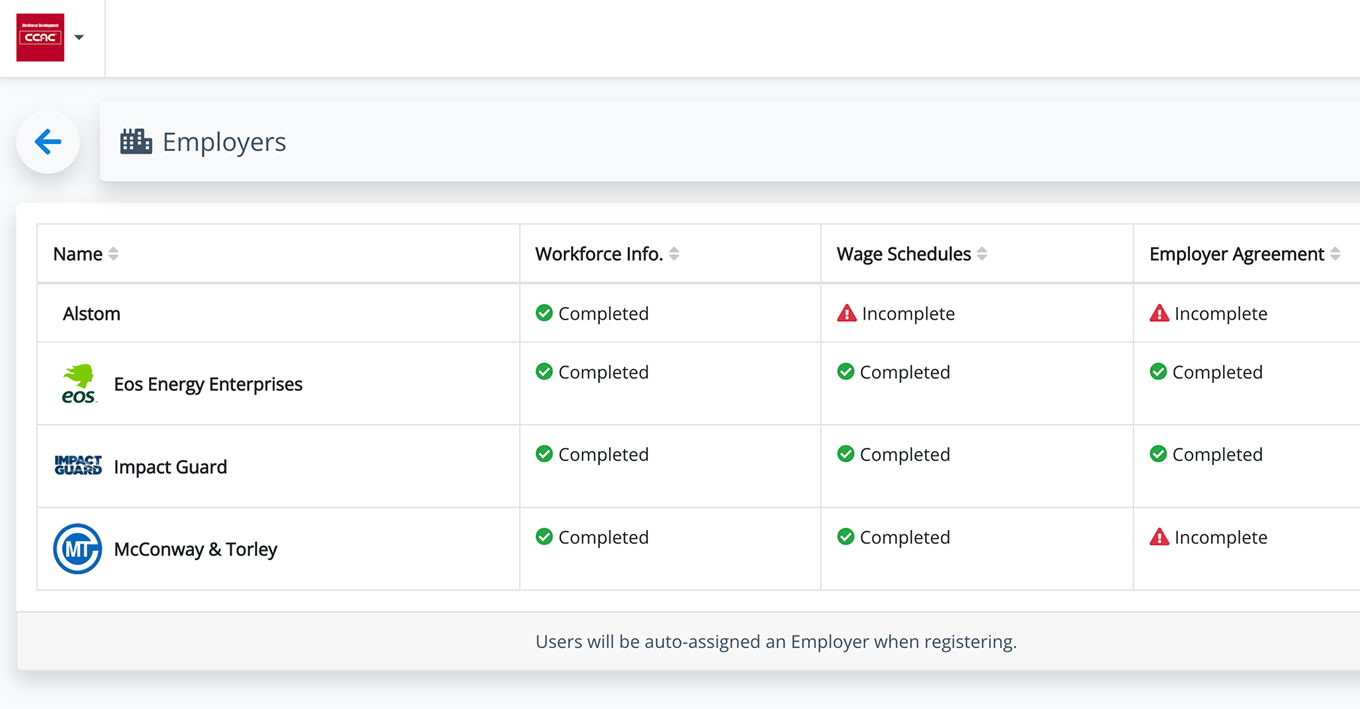Click the green Completed icon for Impact Guard's Wage Schedules
The image size is (1360, 709).
click(x=847, y=454)
